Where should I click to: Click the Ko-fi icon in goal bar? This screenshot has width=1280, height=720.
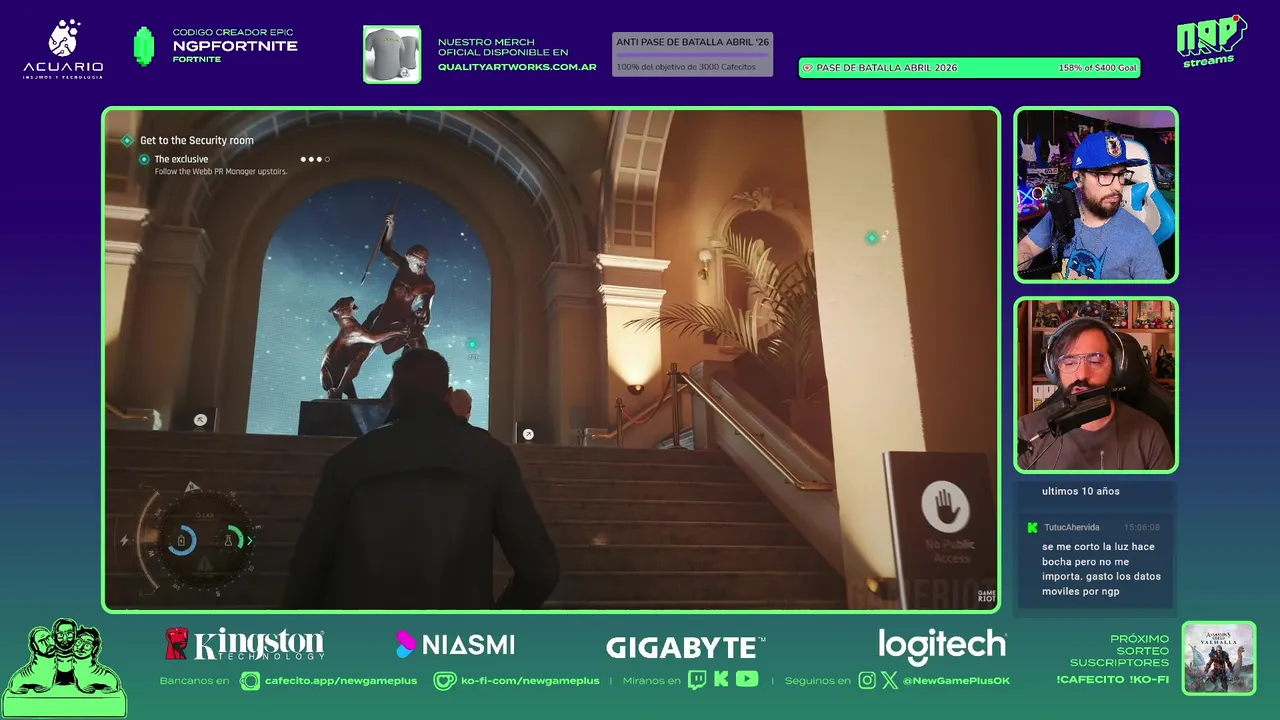807,68
